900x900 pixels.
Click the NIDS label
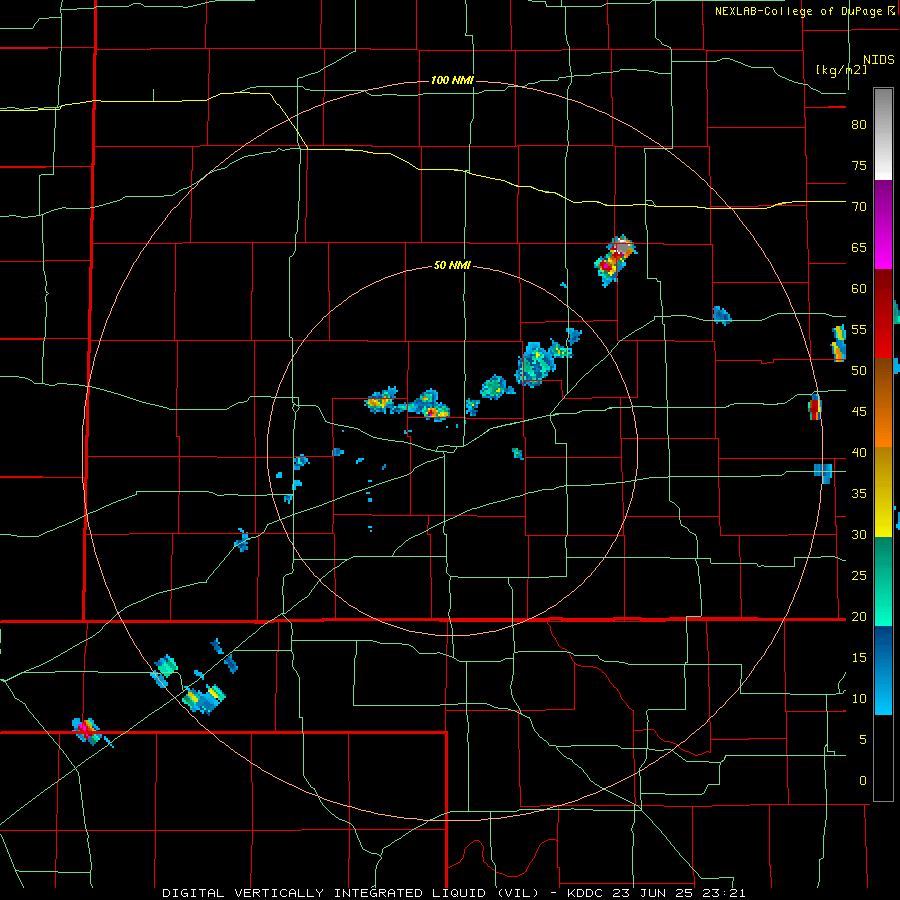(879, 60)
